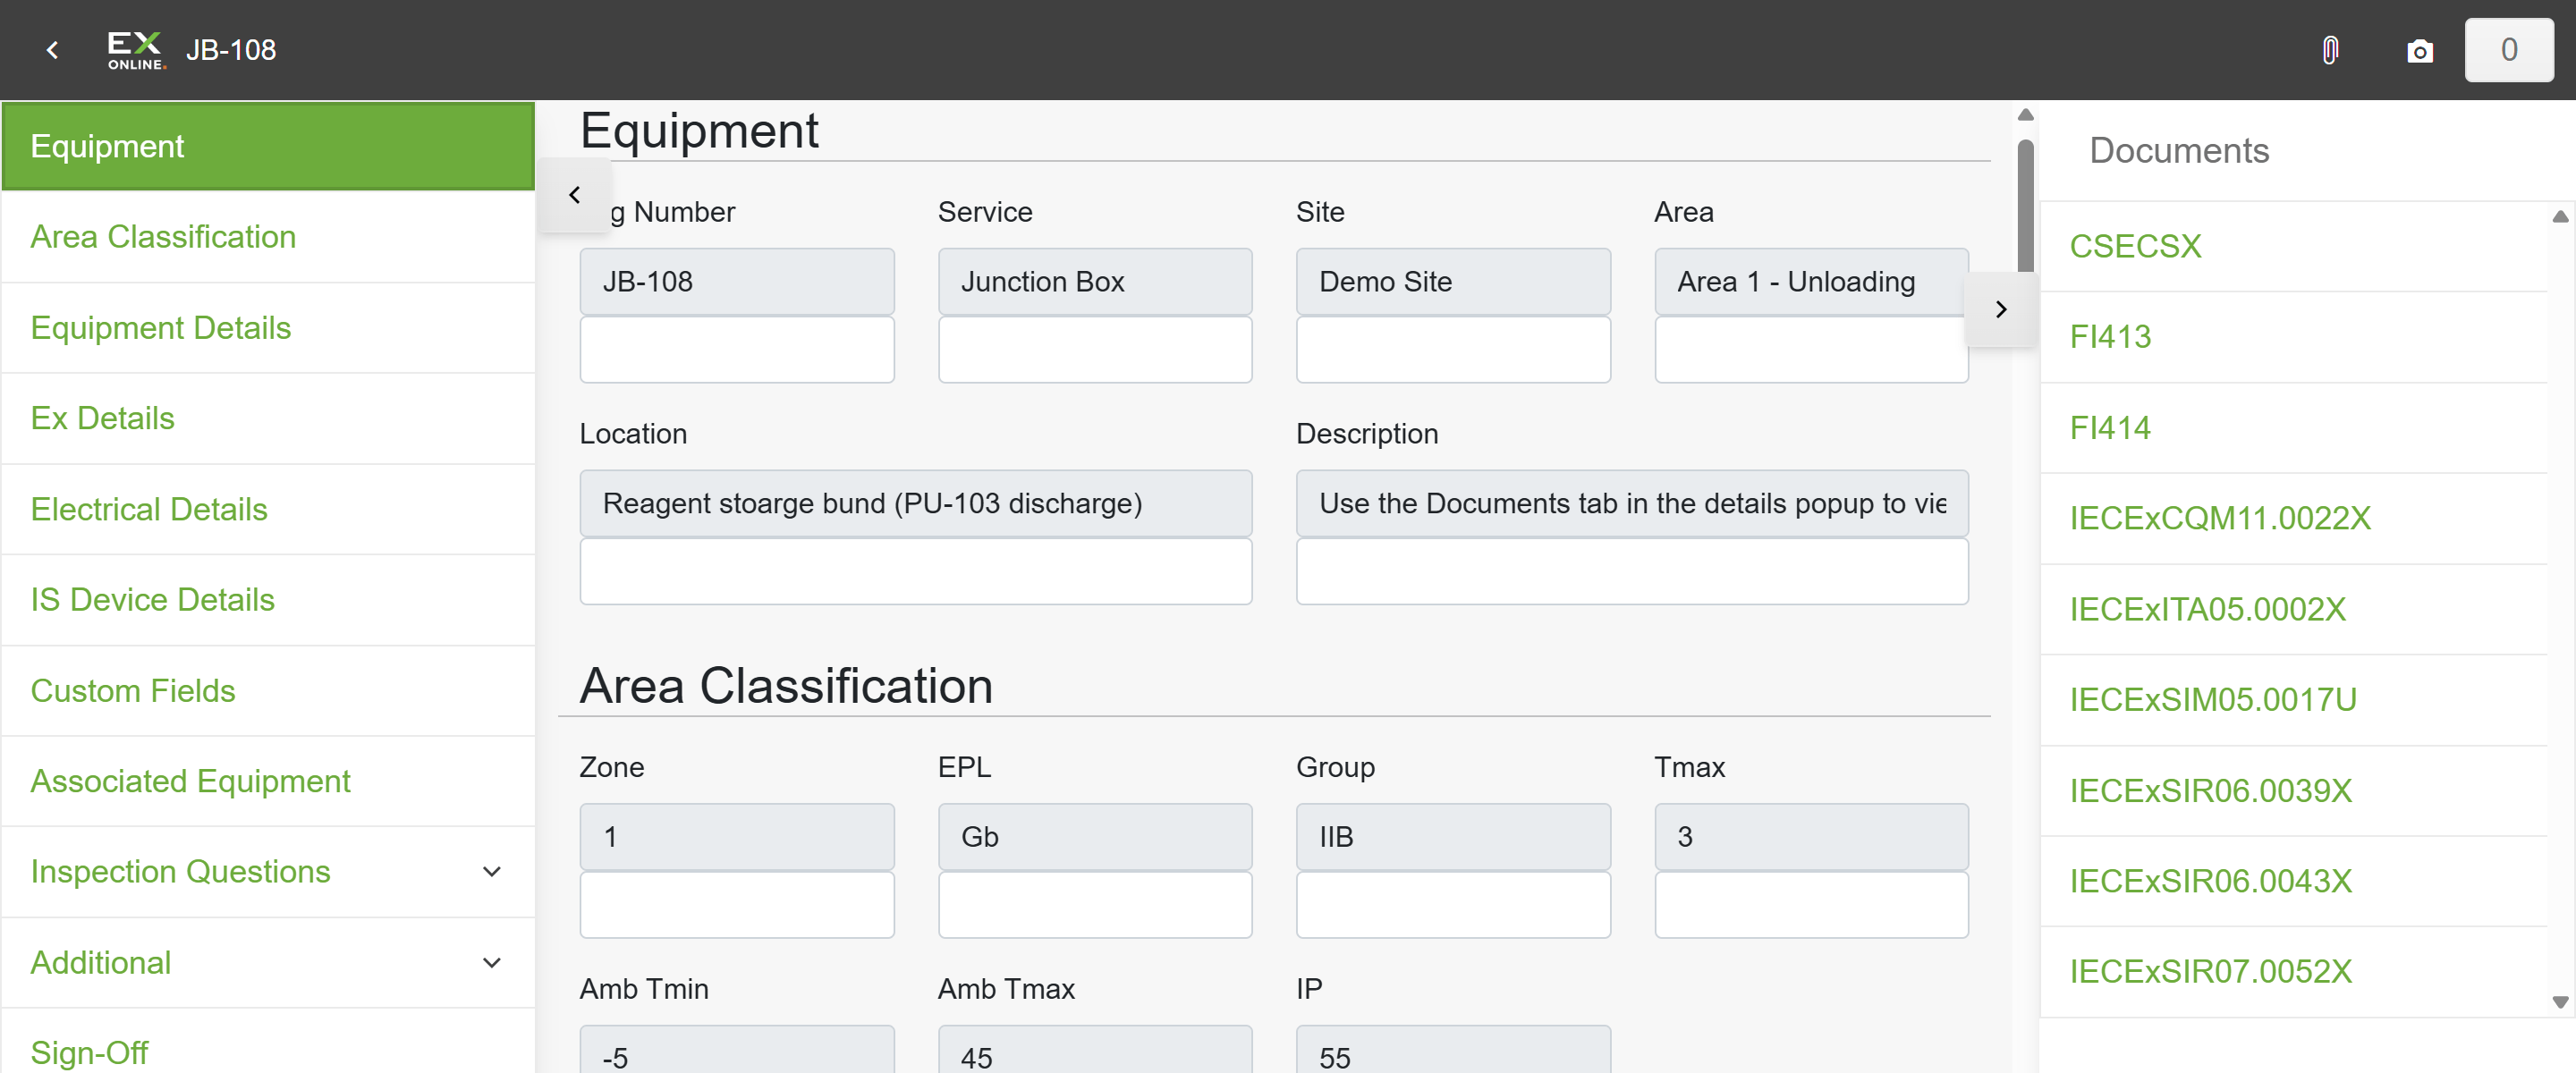
Task: Open the CSECSX document
Action: pyautogui.click(x=2293, y=247)
